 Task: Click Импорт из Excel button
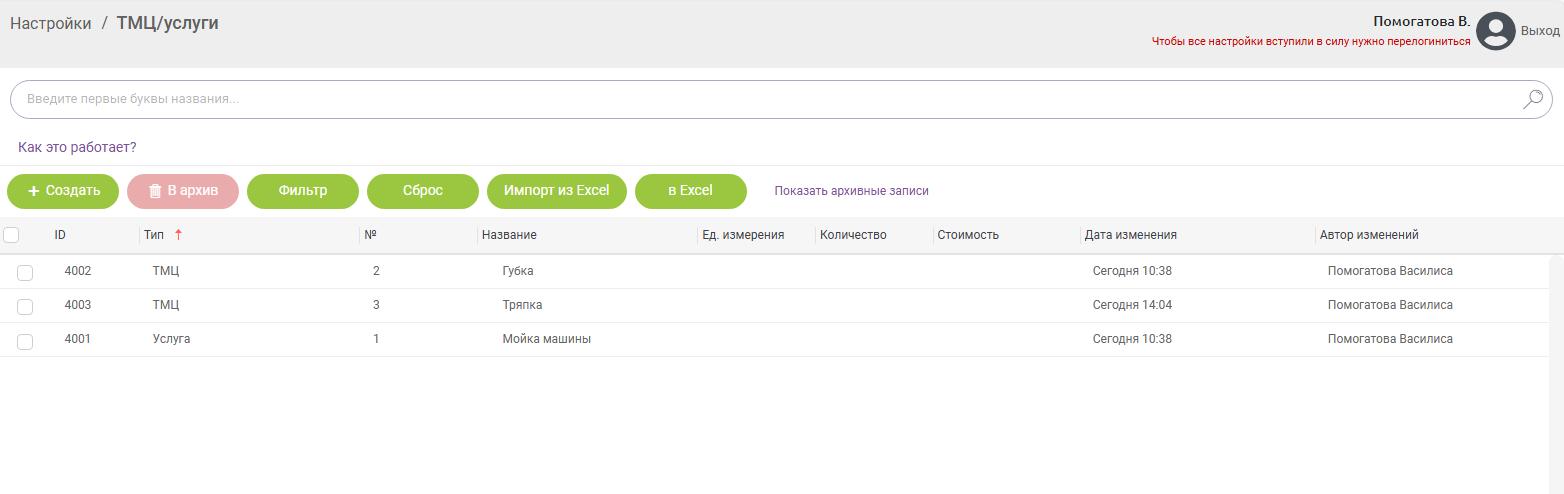tap(556, 191)
